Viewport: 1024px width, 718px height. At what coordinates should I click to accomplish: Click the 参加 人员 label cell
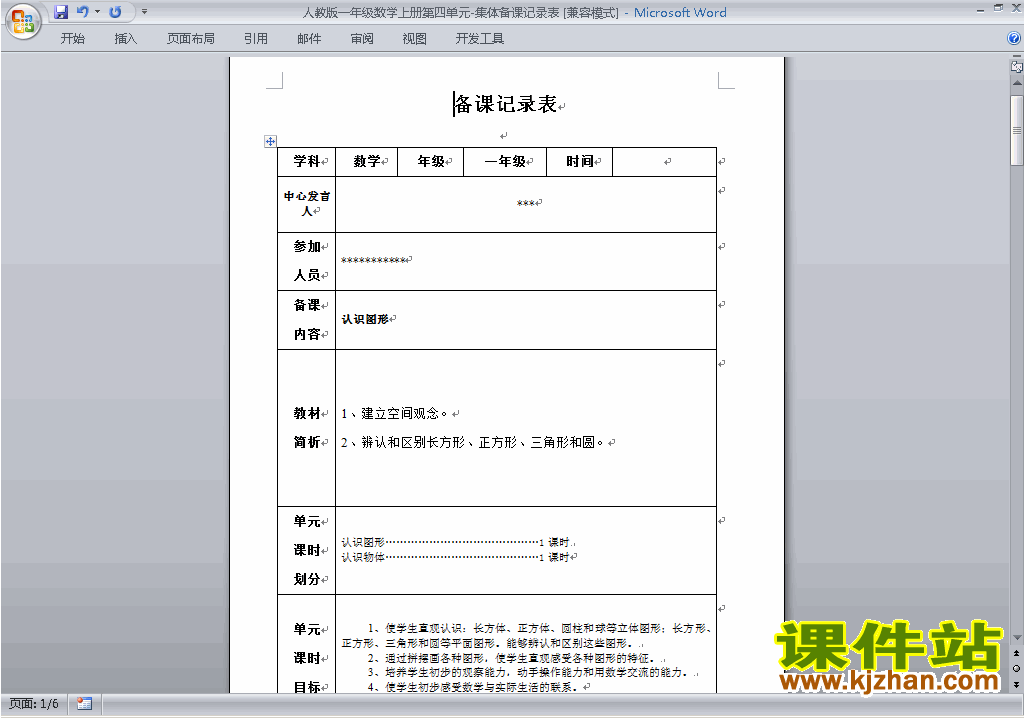pos(306,261)
